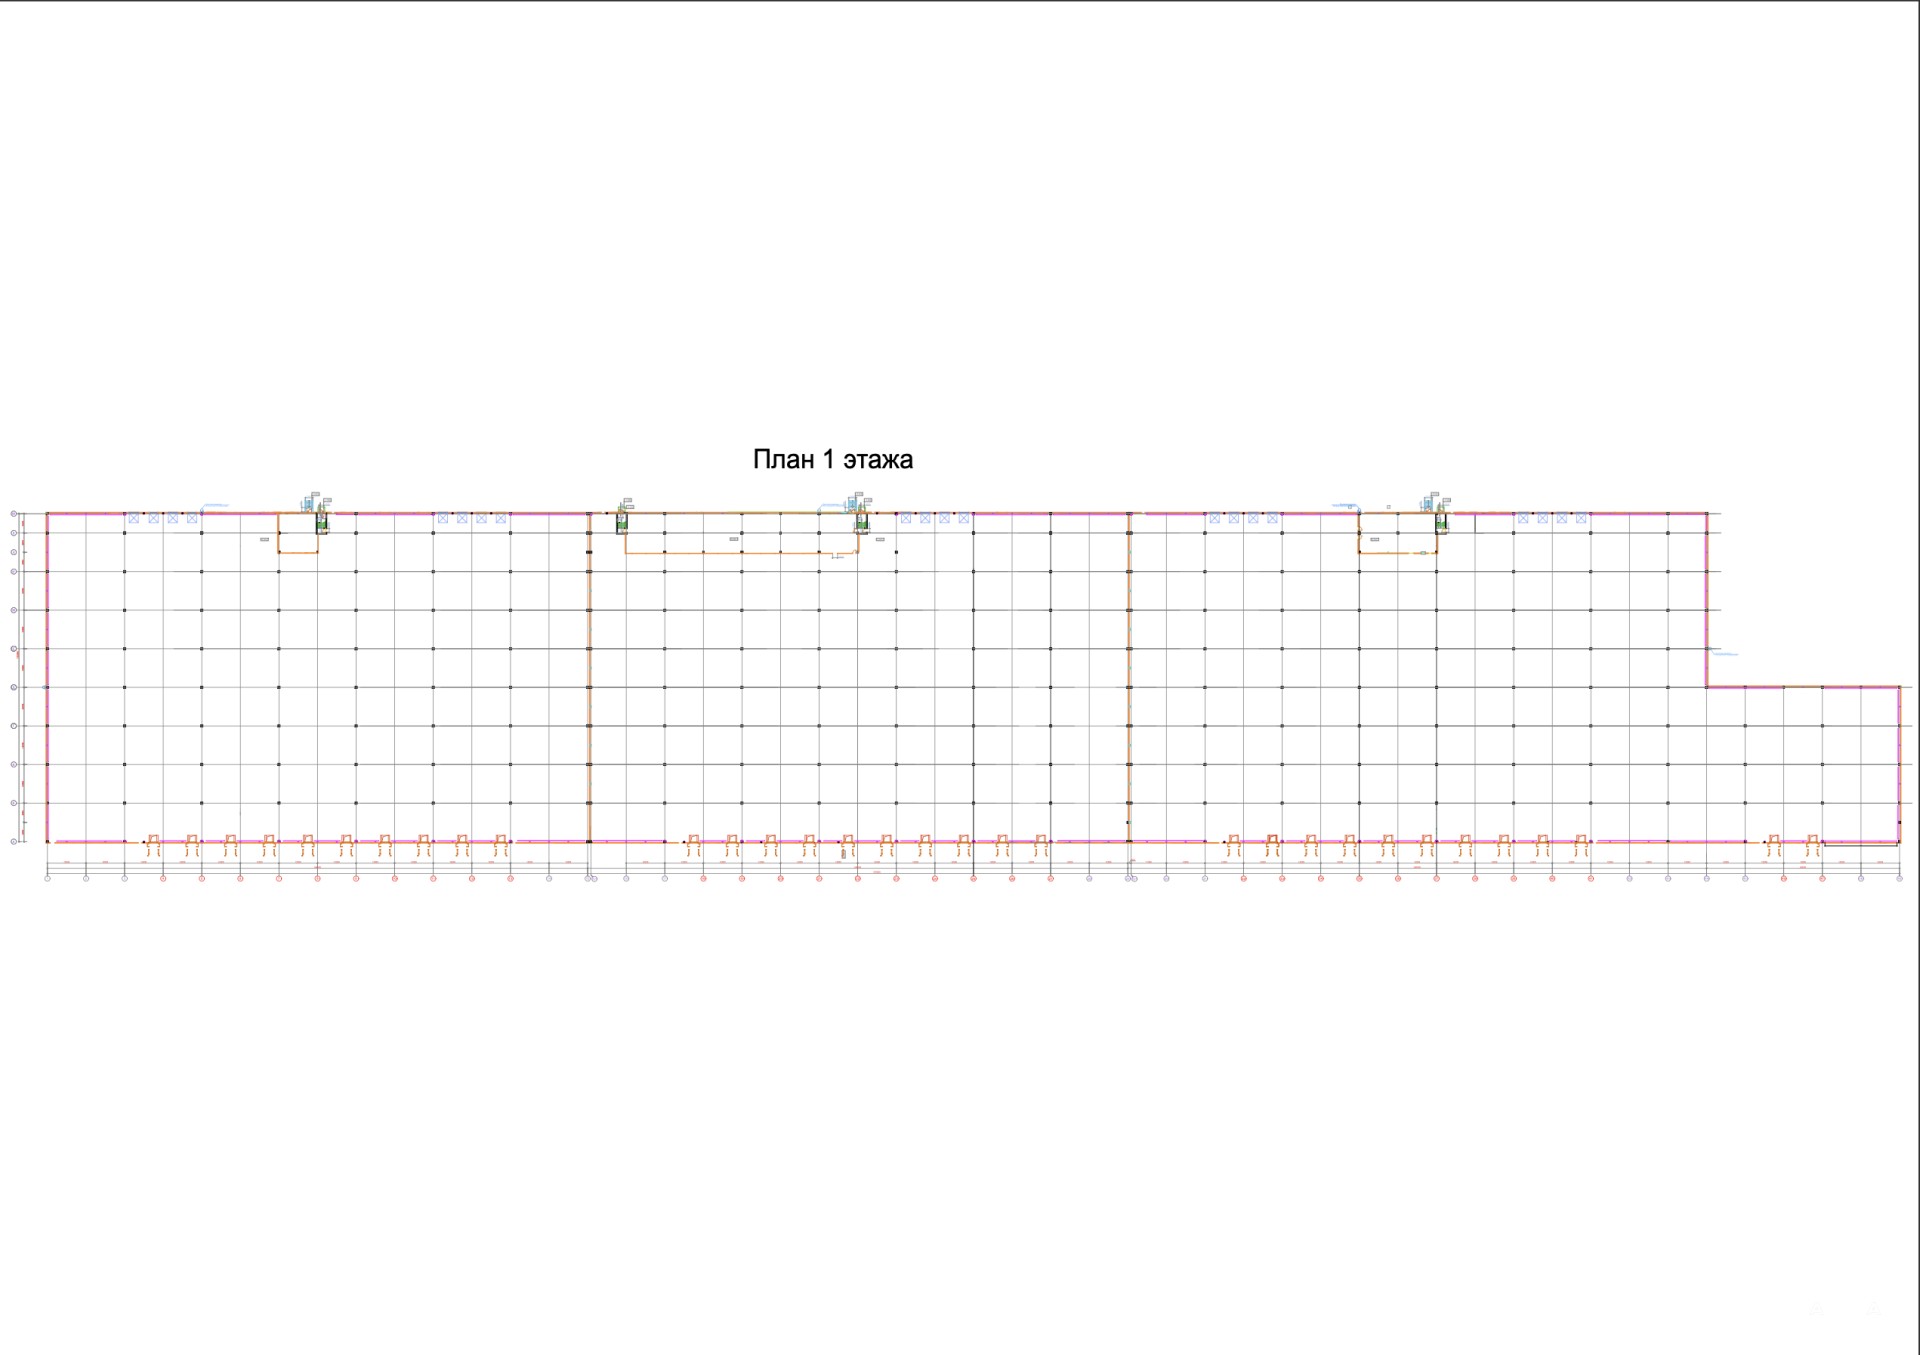1920x1355 pixels.
Task: Click the rightmost loading dock symbol
Action: (x=1812, y=845)
